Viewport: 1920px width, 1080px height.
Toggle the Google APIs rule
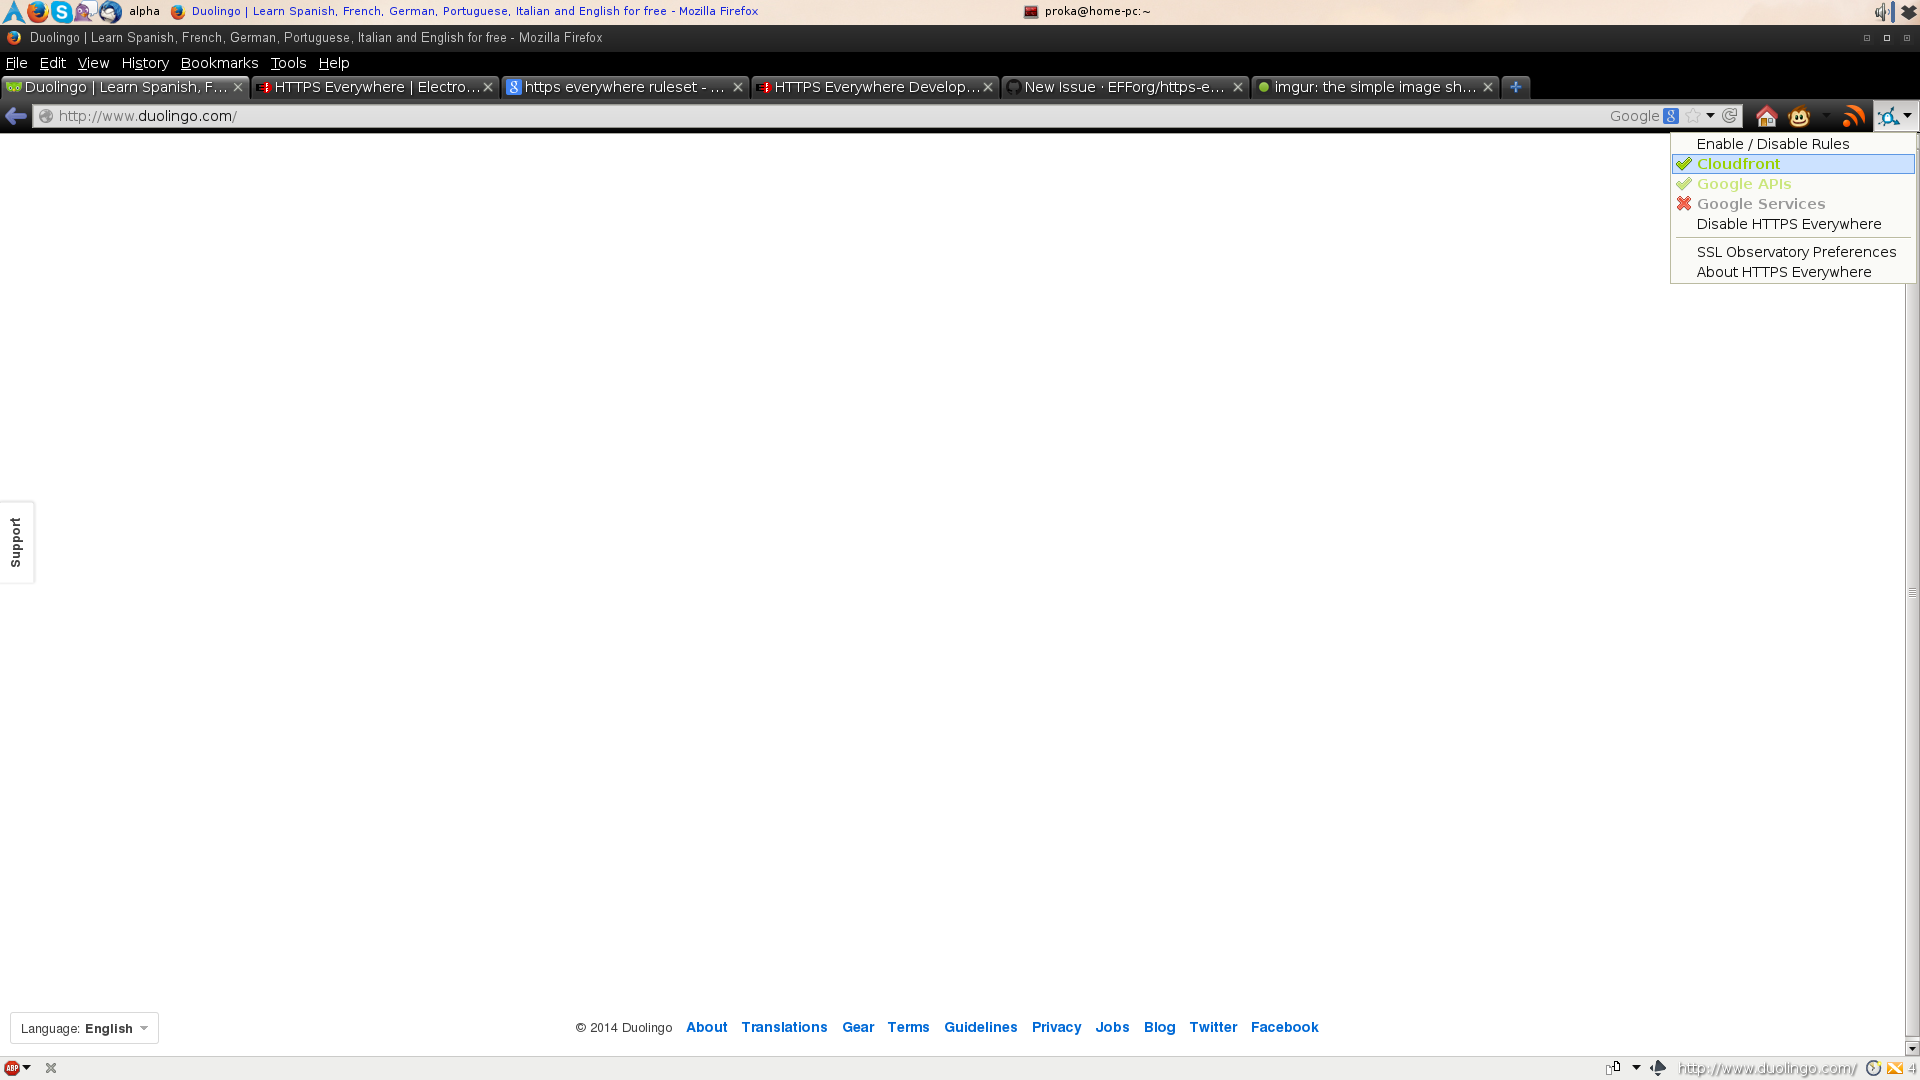[1793, 184]
